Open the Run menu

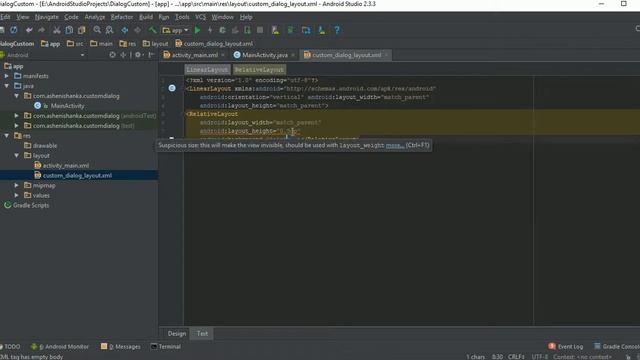point(164,17)
